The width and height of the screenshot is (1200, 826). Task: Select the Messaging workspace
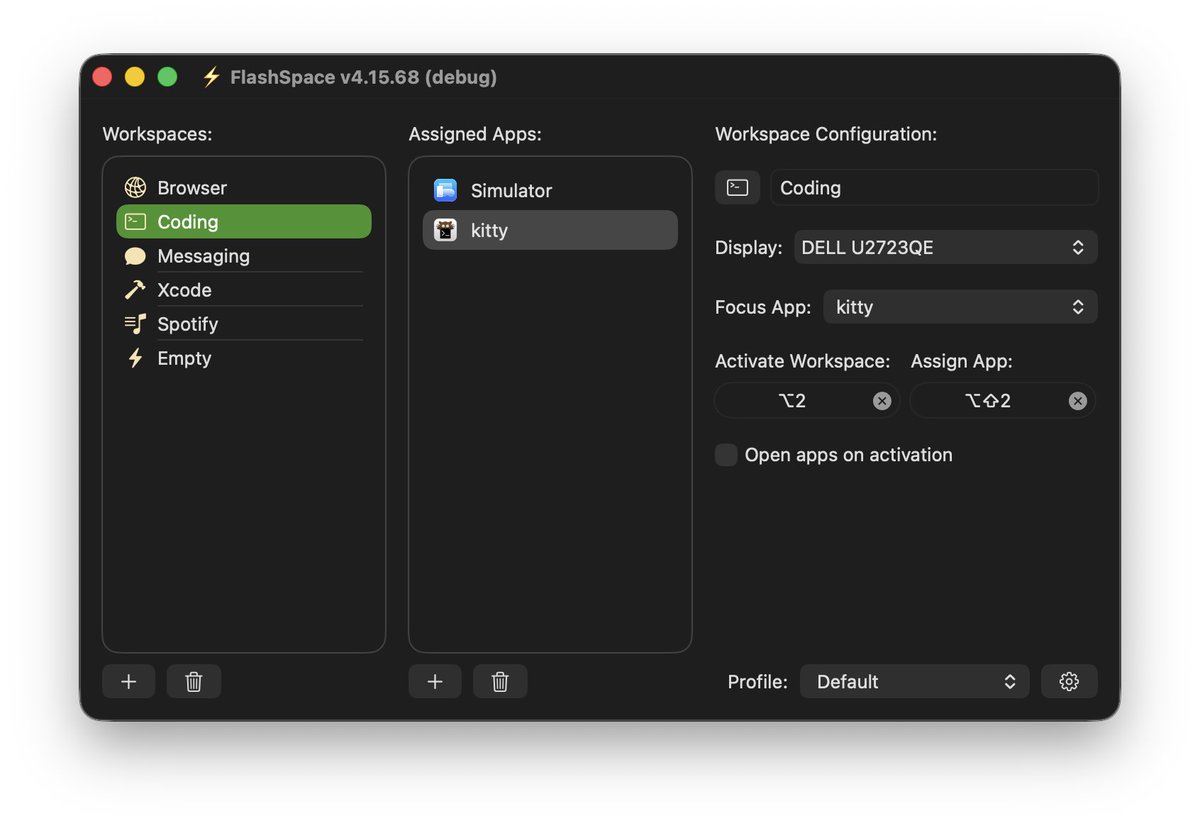244,256
